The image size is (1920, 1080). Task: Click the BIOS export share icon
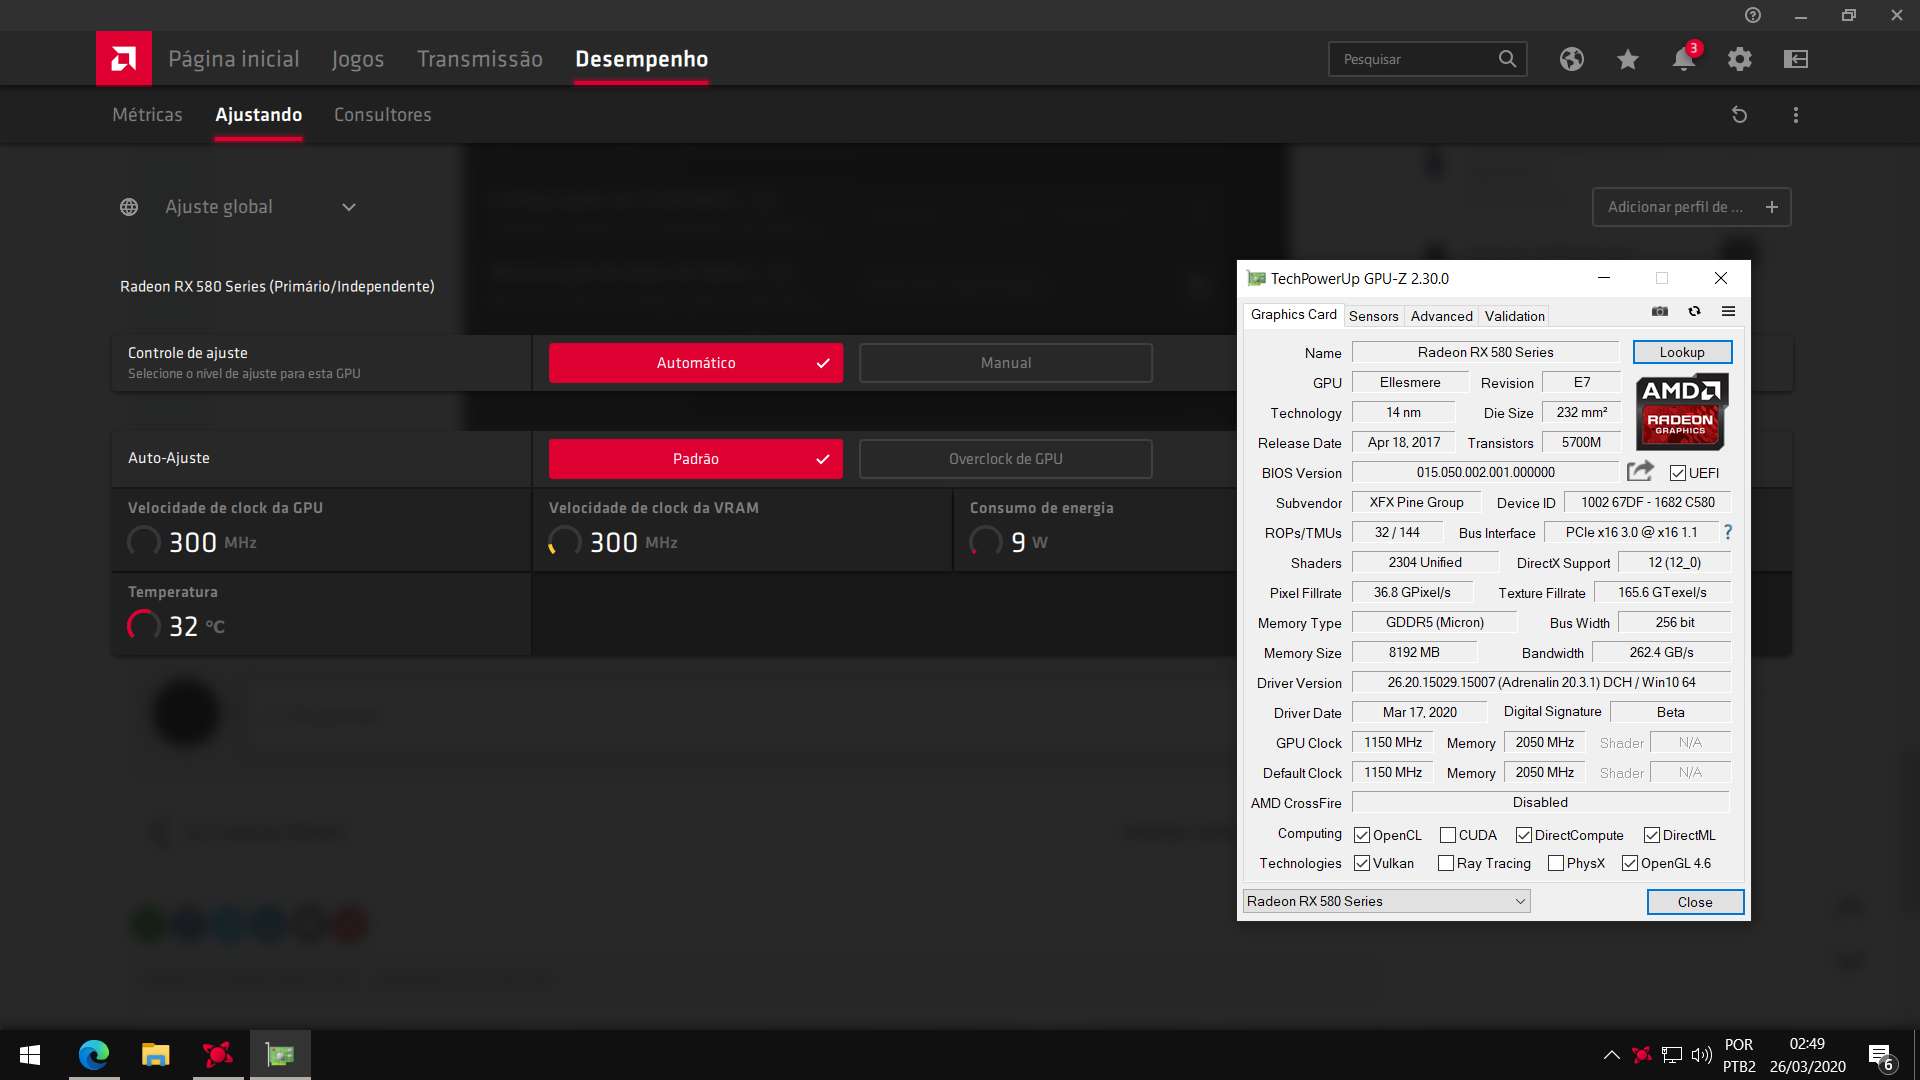1640,471
